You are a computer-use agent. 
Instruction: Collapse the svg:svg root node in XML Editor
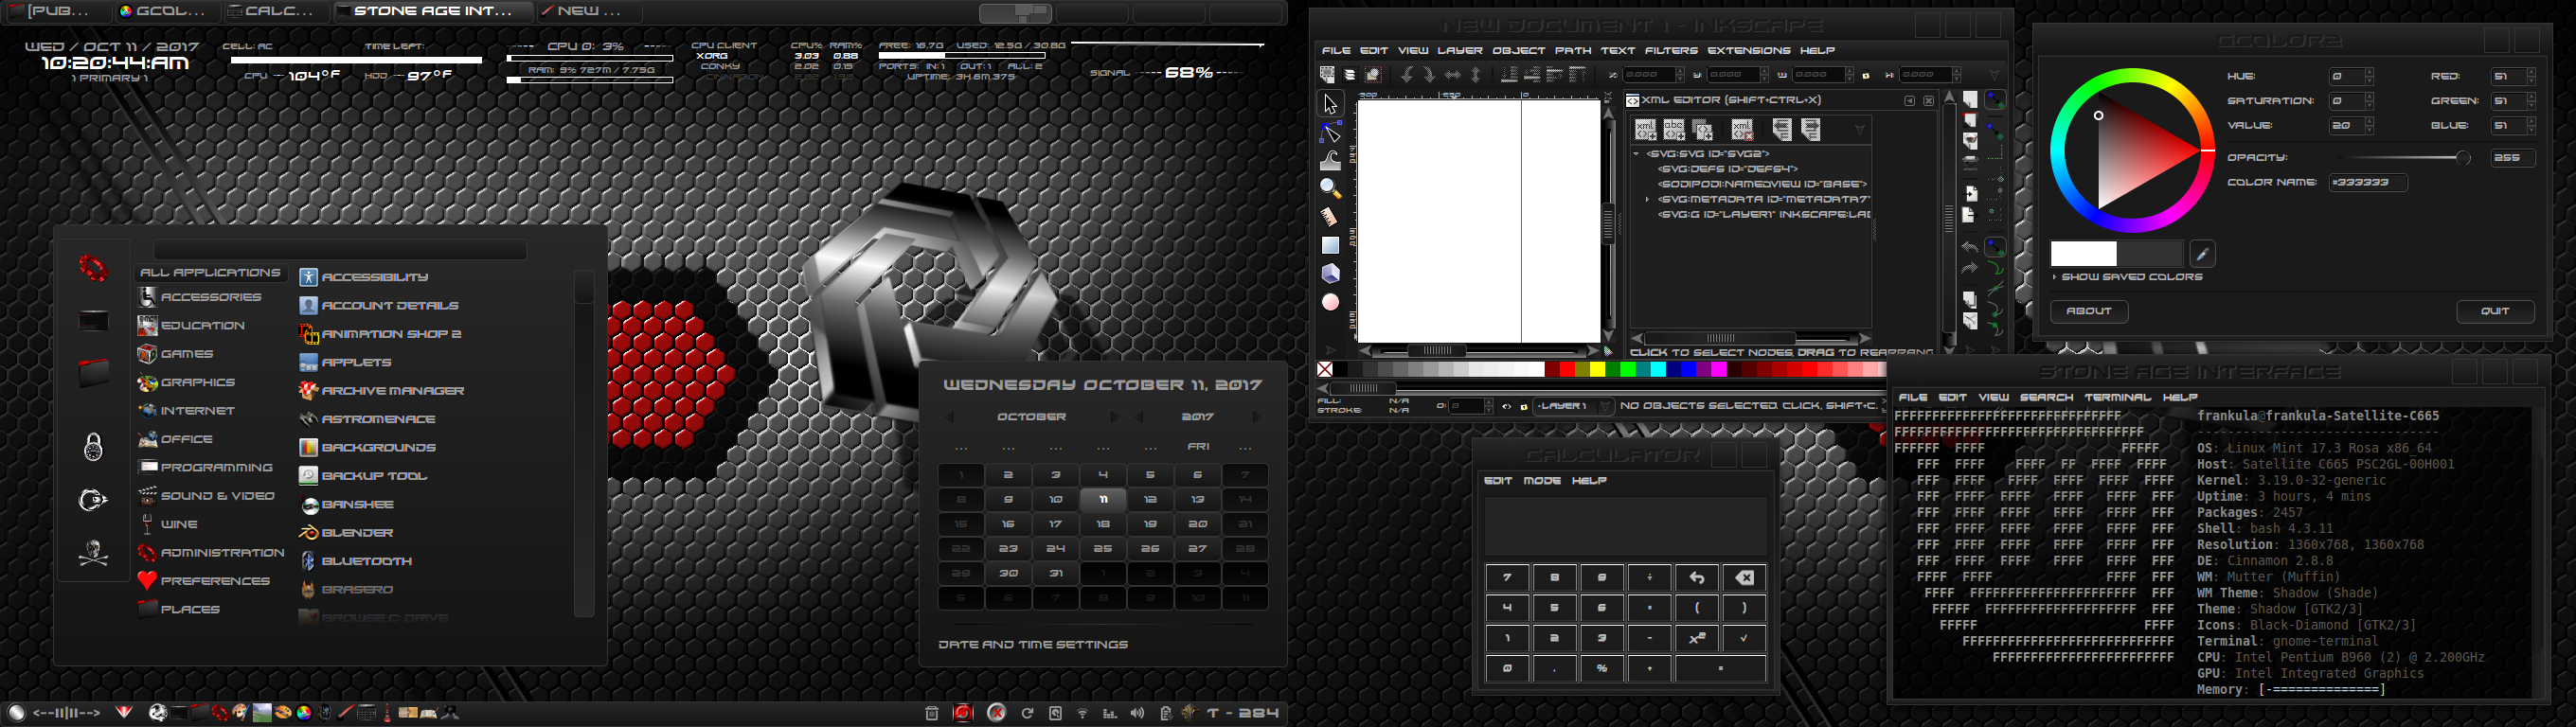click(1637, 154)
